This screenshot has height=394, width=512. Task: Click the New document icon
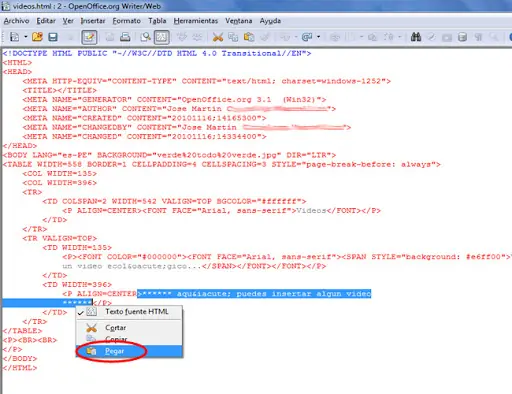point(15,37)
